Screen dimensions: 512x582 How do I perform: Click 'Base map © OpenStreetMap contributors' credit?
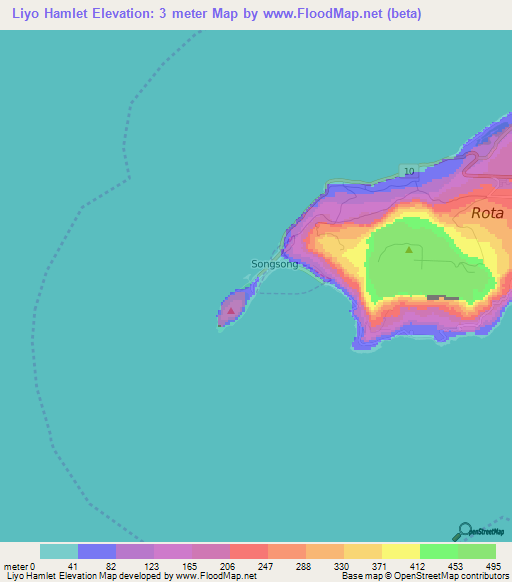click(x=425, y=576)
